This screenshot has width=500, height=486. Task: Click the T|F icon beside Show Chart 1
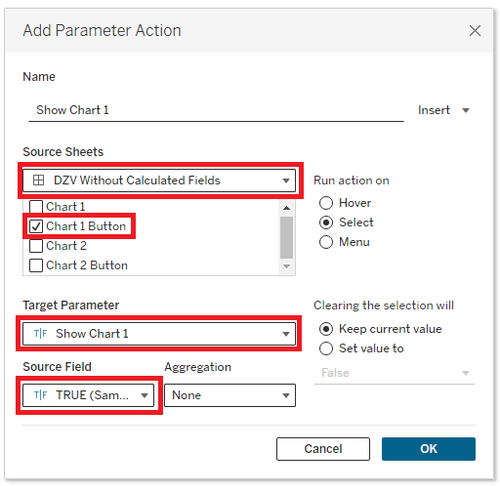click(x=41, y=333)
